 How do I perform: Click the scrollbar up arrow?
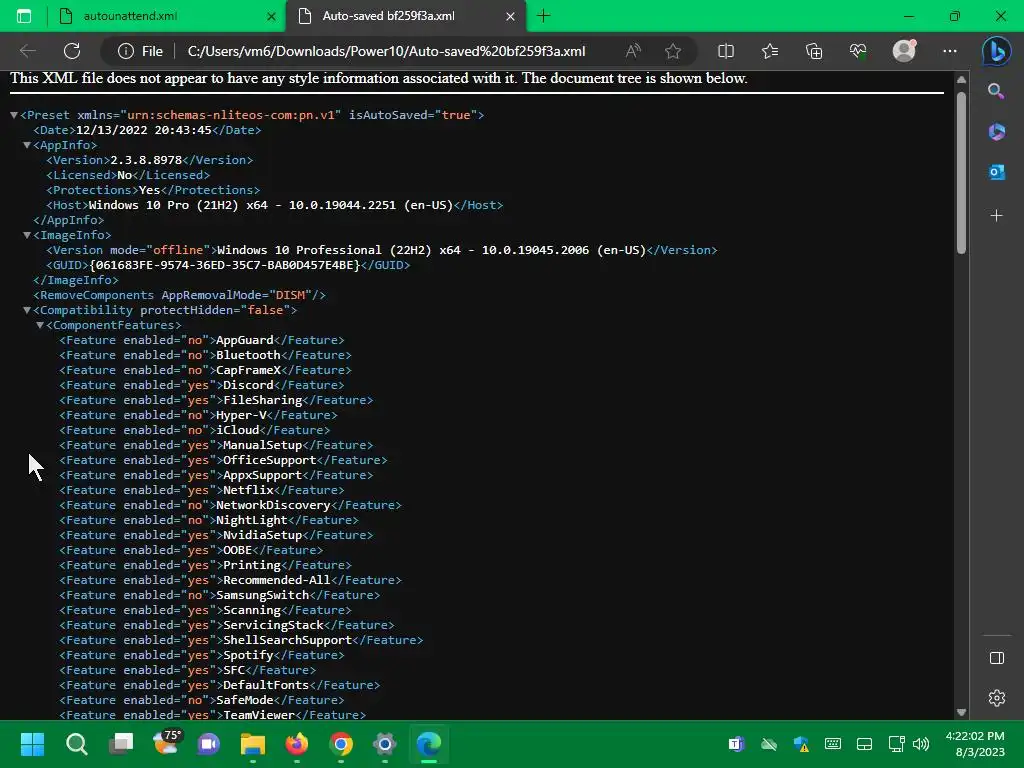(961, 80)
